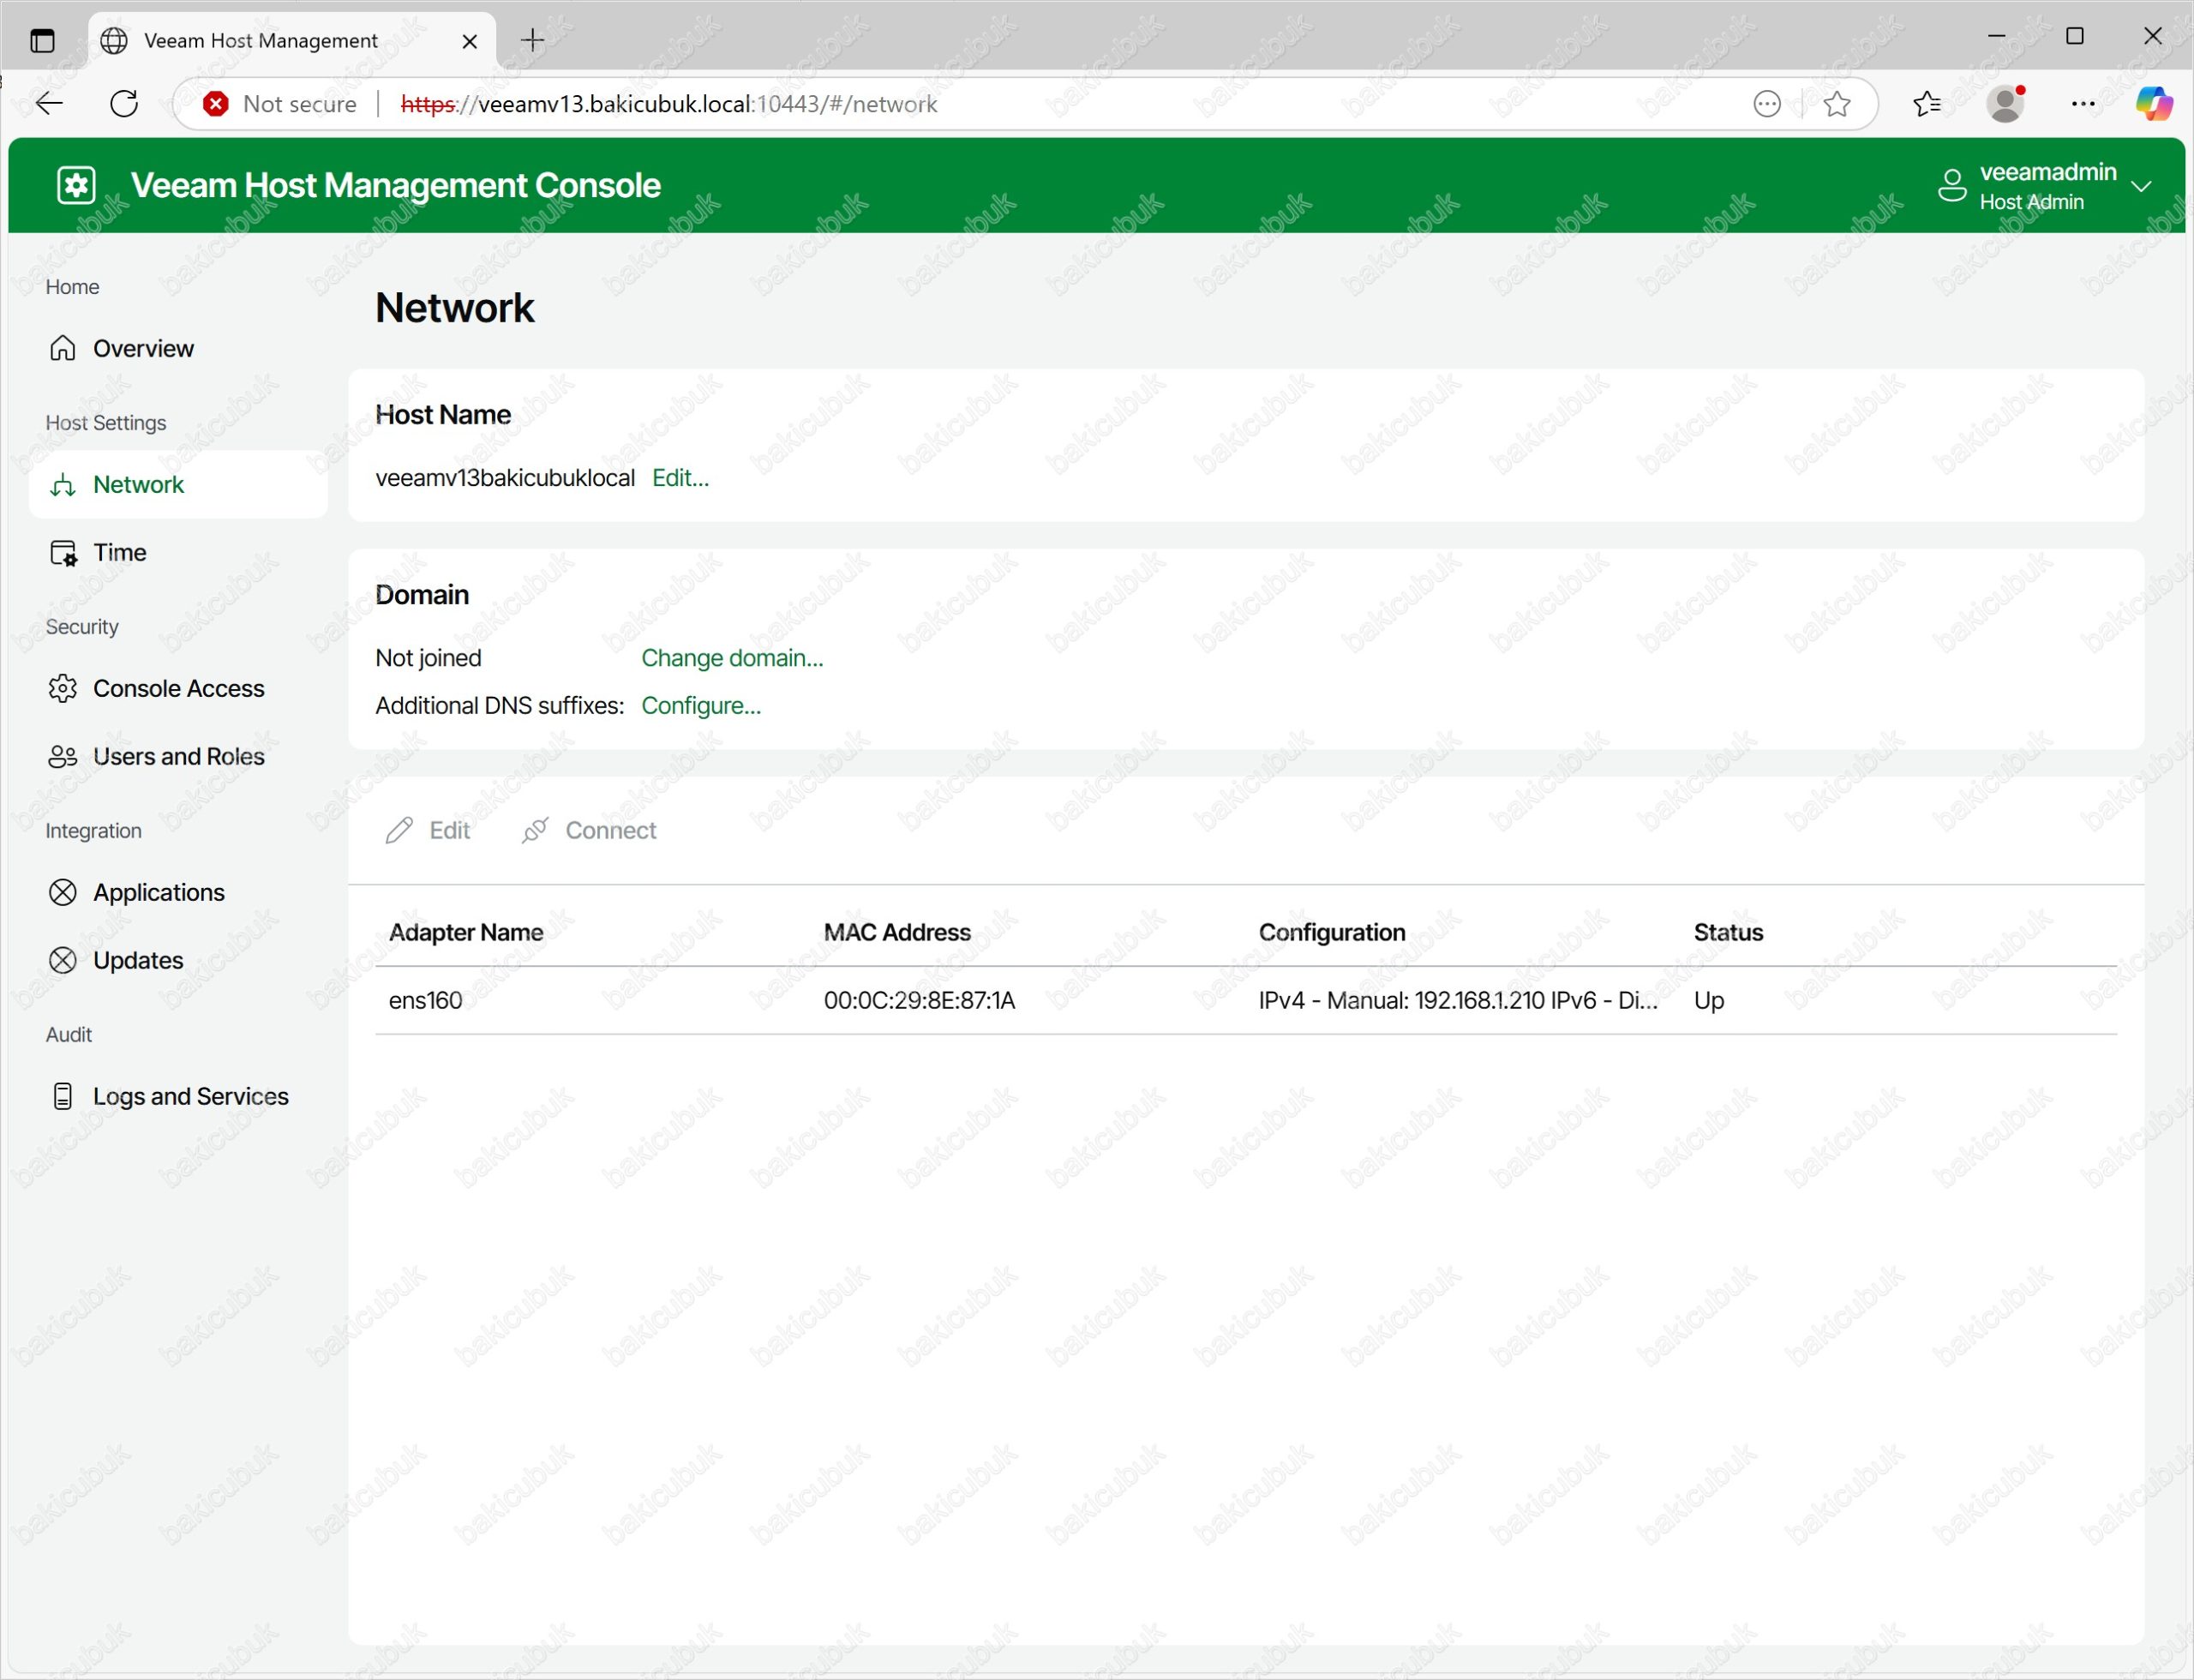The width and height of the screenshot is (2194, 1680).
Task: Open Console Access gear icon
Action: 63,689
